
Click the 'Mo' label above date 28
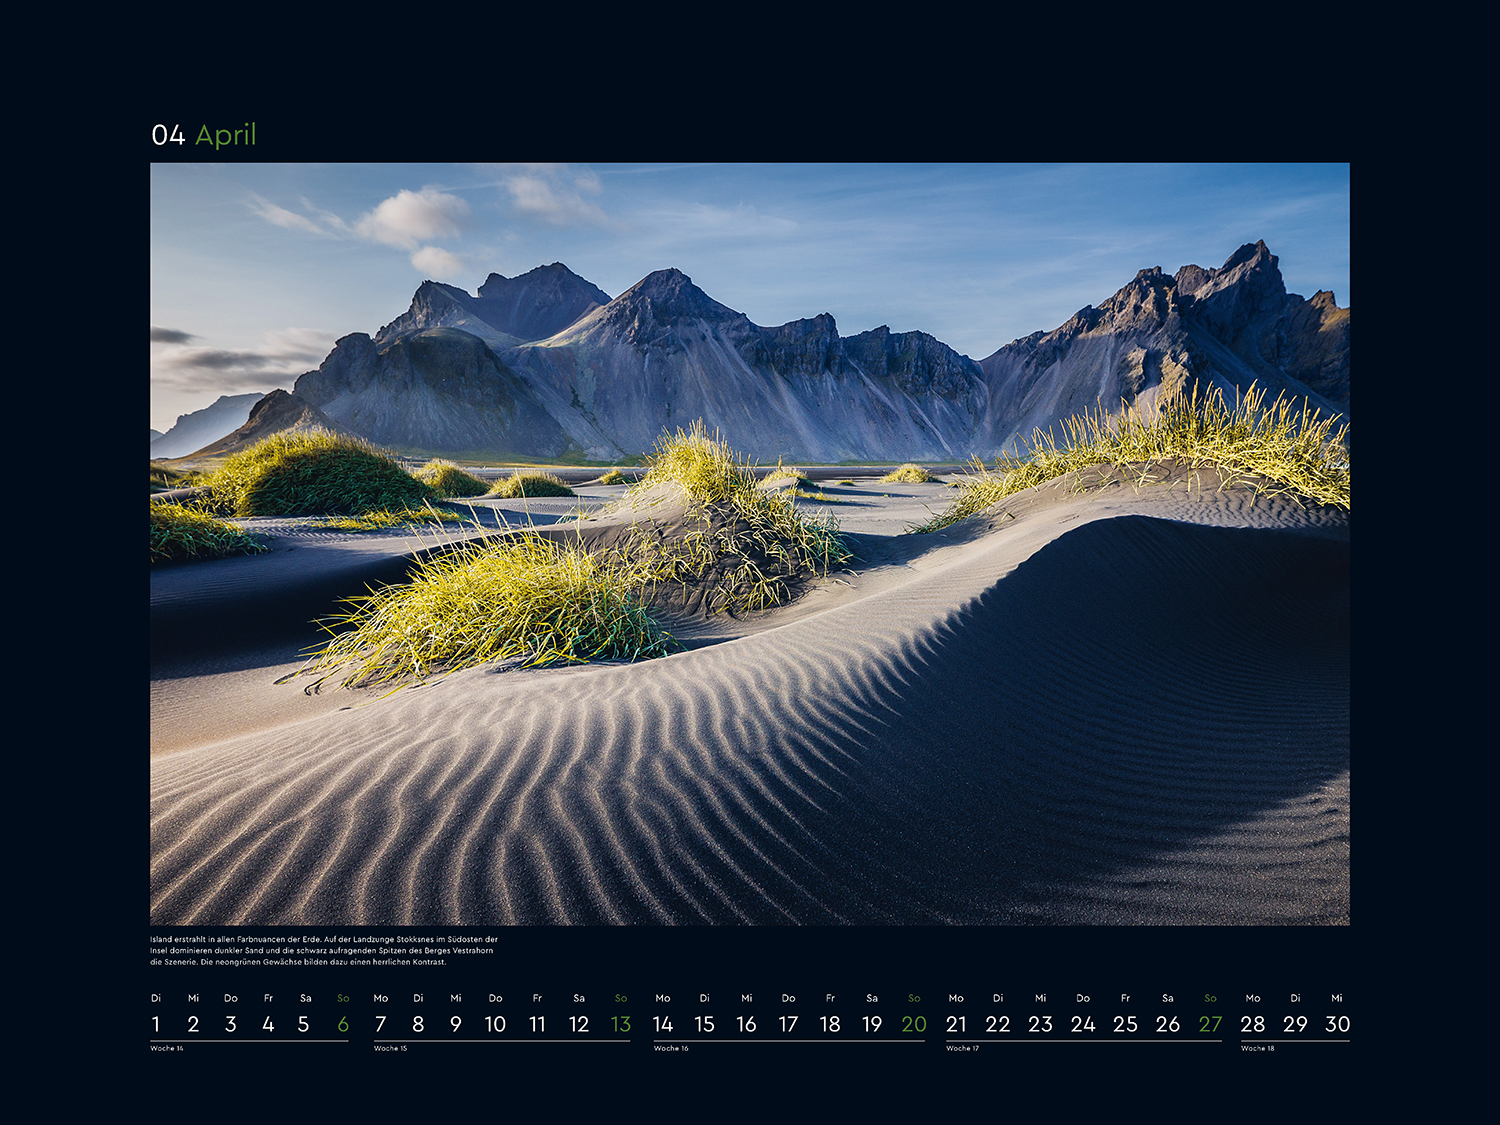click(x=1253, y=998)
